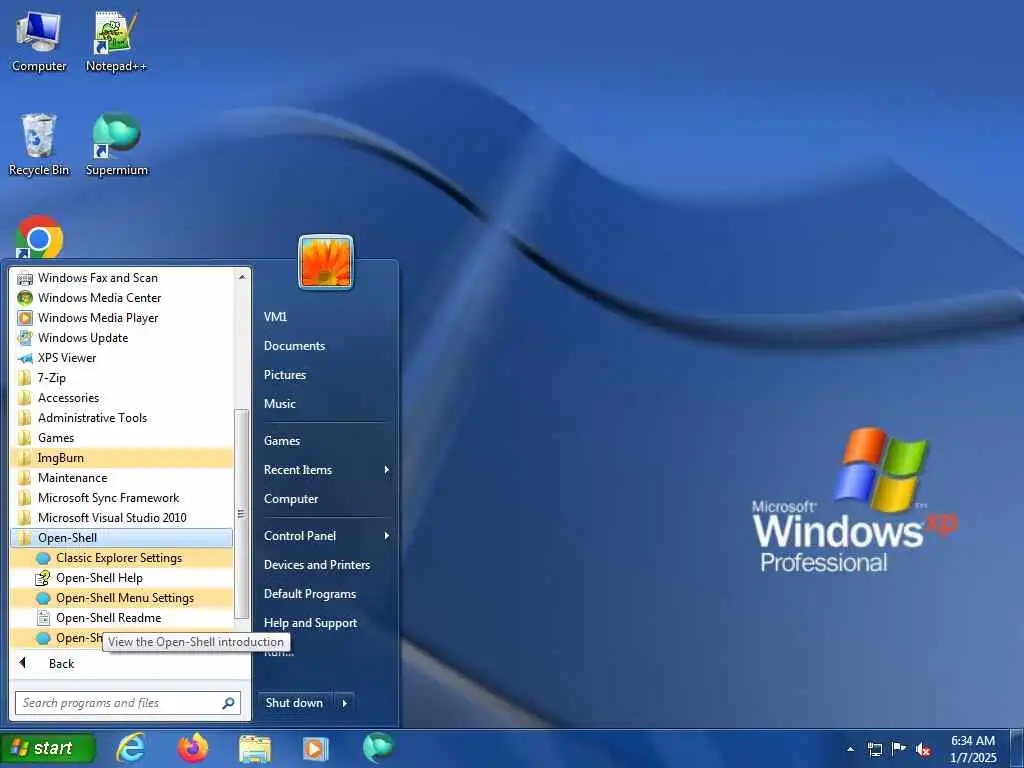Open Documents from the start menu

tap(295, 346)
